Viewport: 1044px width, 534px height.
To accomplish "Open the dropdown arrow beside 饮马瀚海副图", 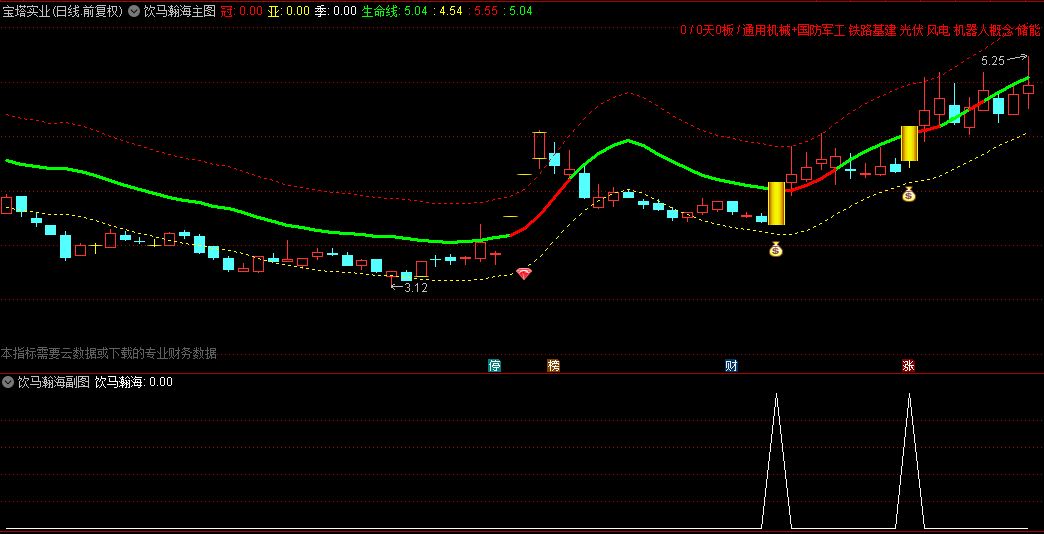I will [8, 382].
